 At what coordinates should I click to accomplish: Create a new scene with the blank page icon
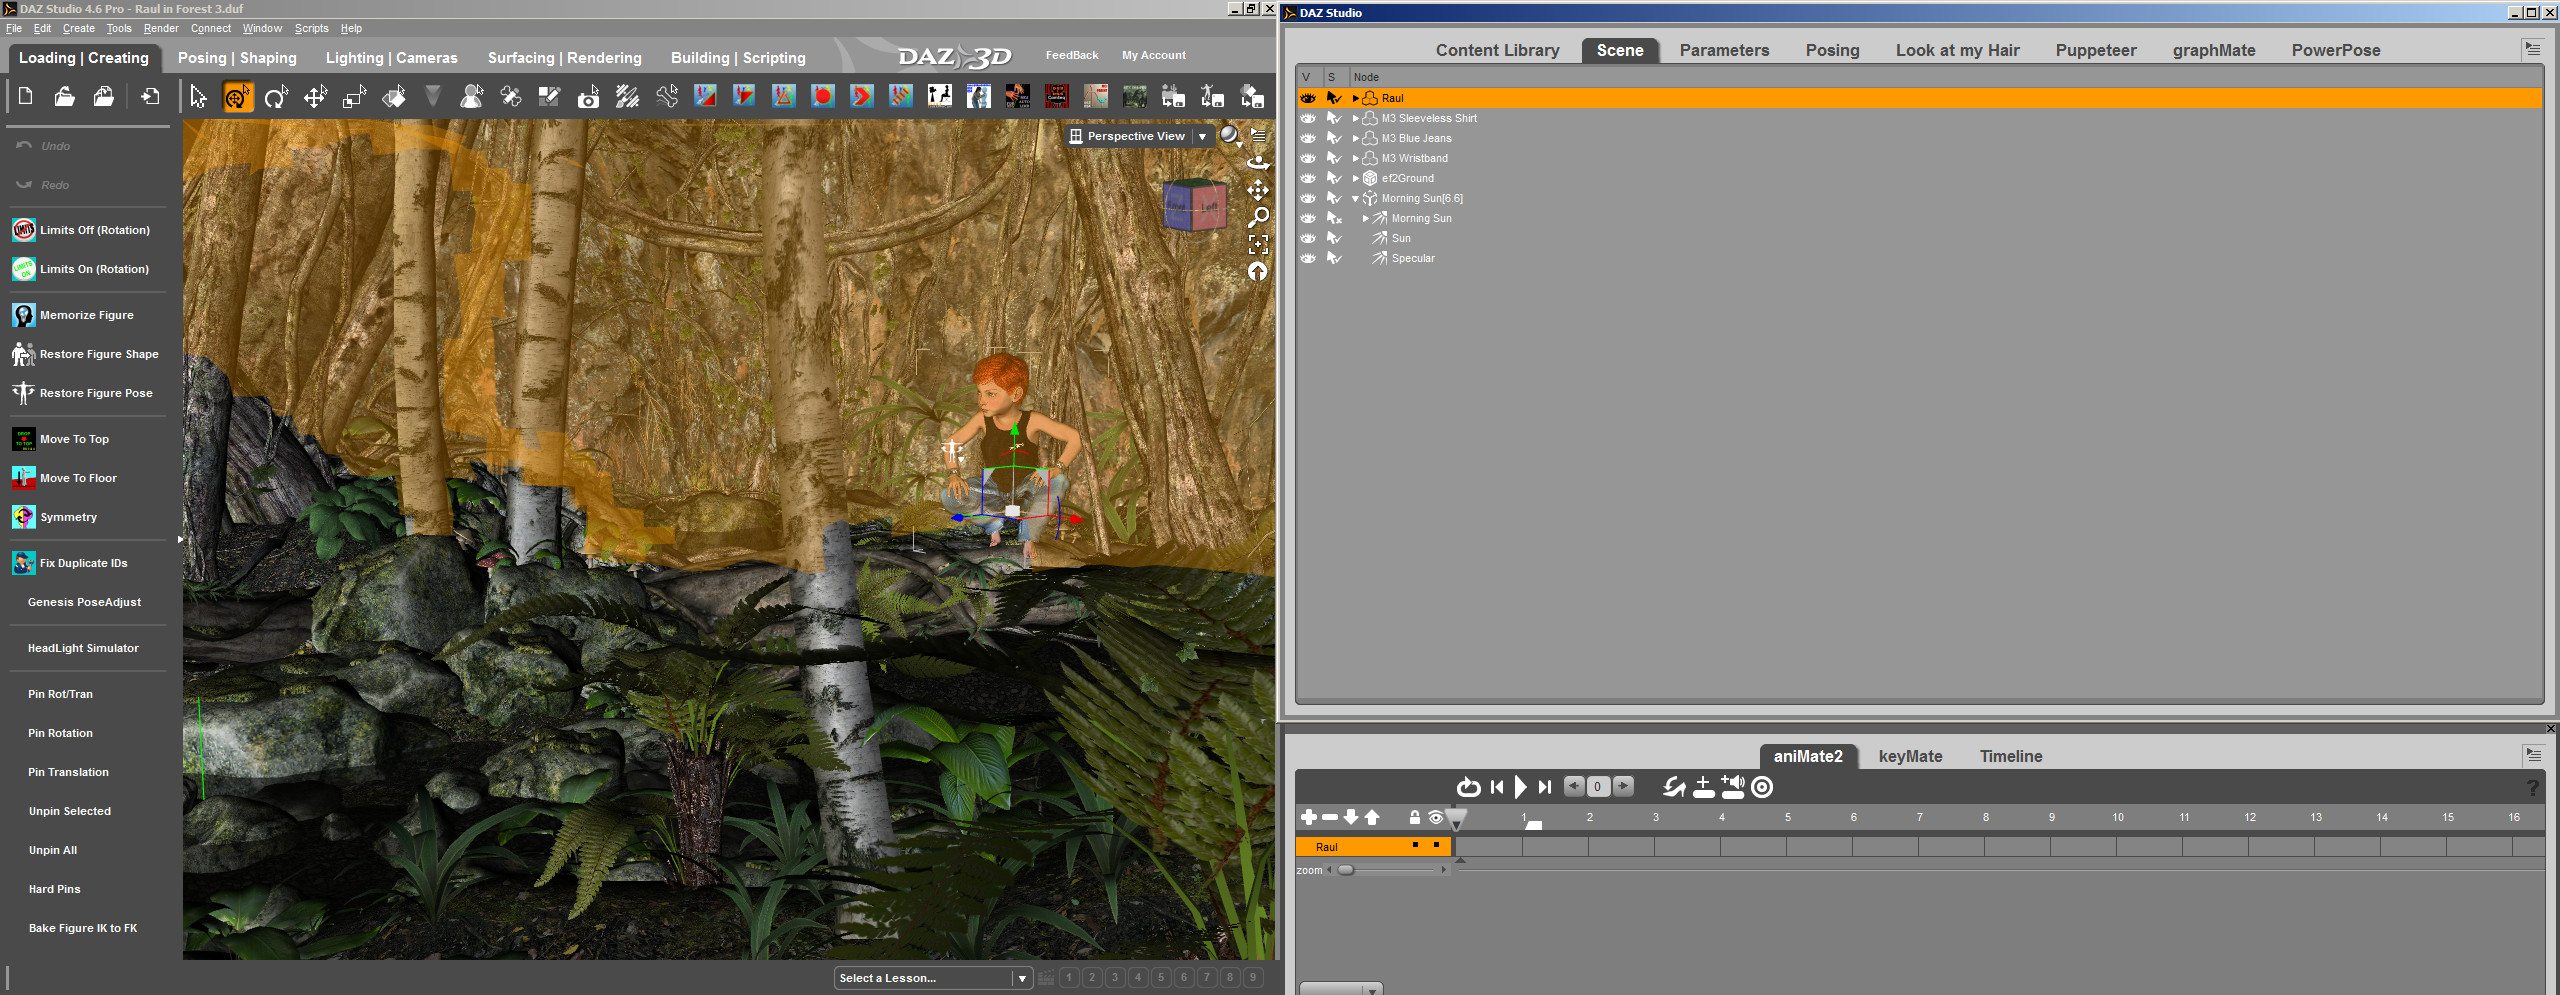click(x=26, y=96)
